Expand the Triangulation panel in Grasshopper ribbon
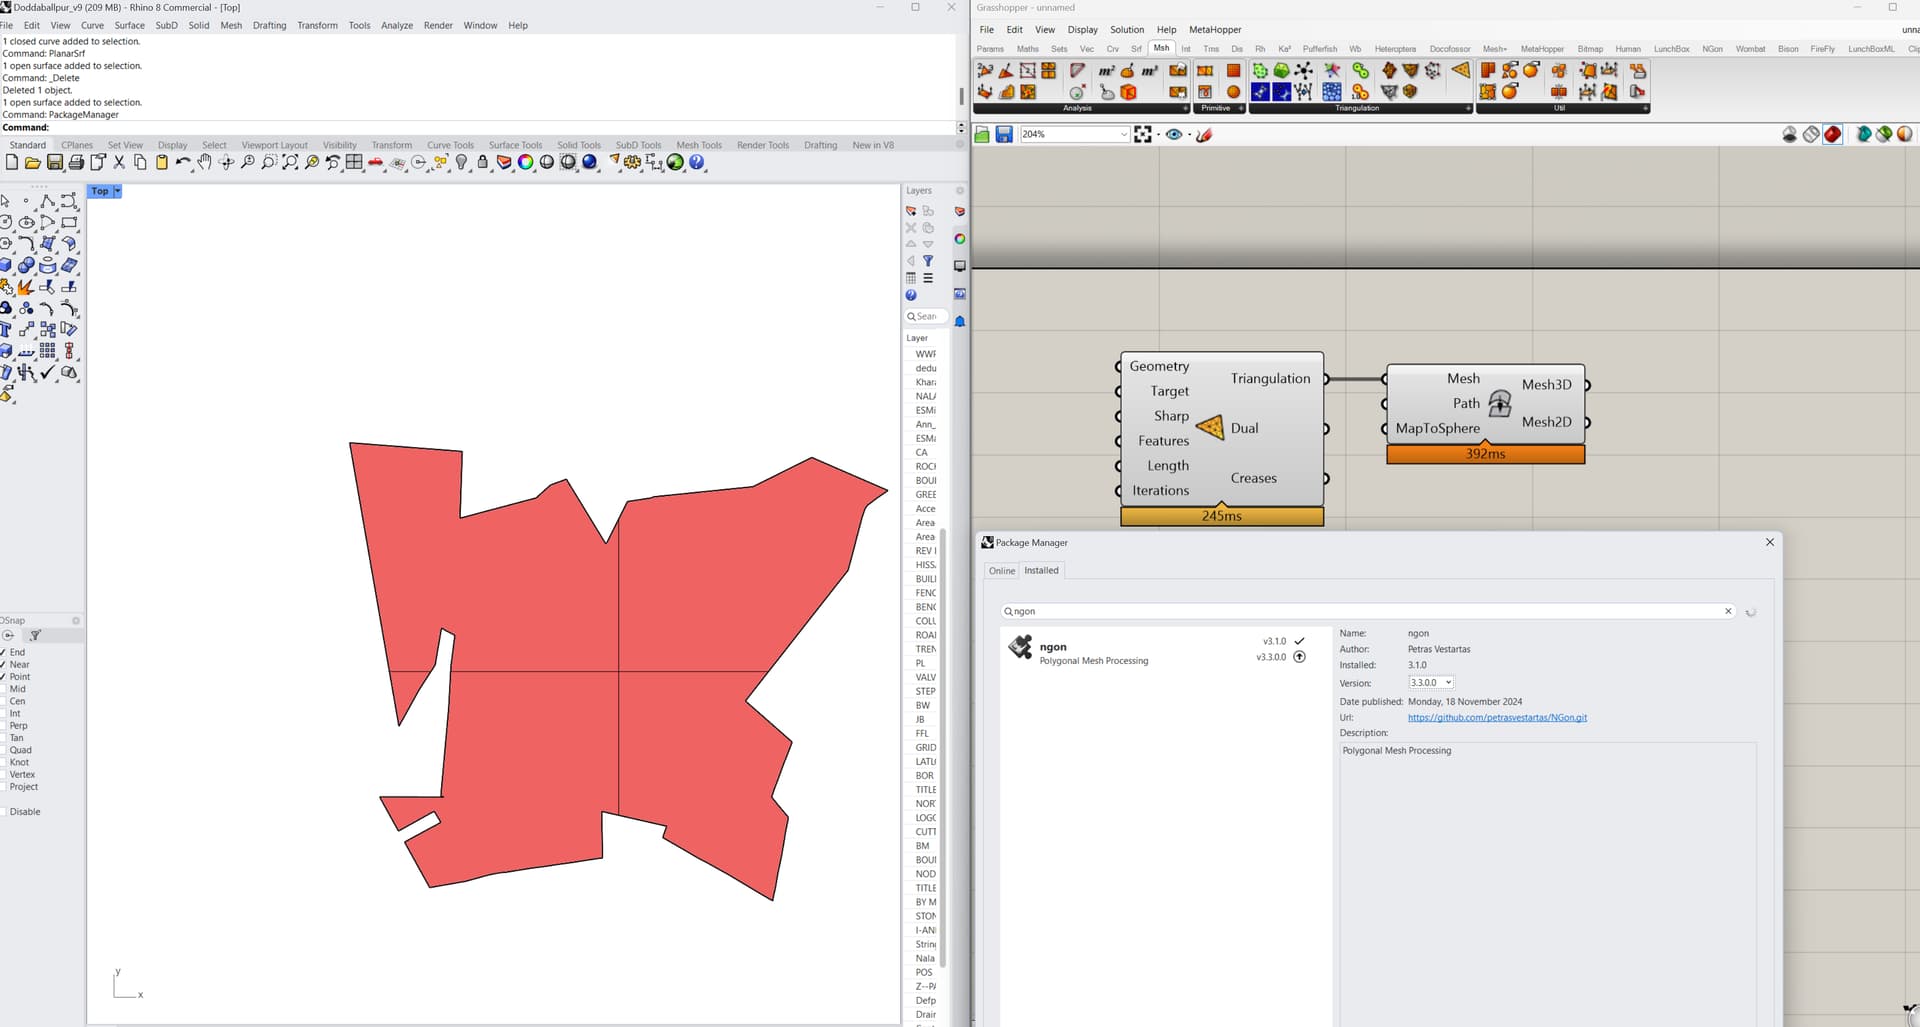Image resolution: width=1920 pixels, height=1027 pixels. [1468, 108]
